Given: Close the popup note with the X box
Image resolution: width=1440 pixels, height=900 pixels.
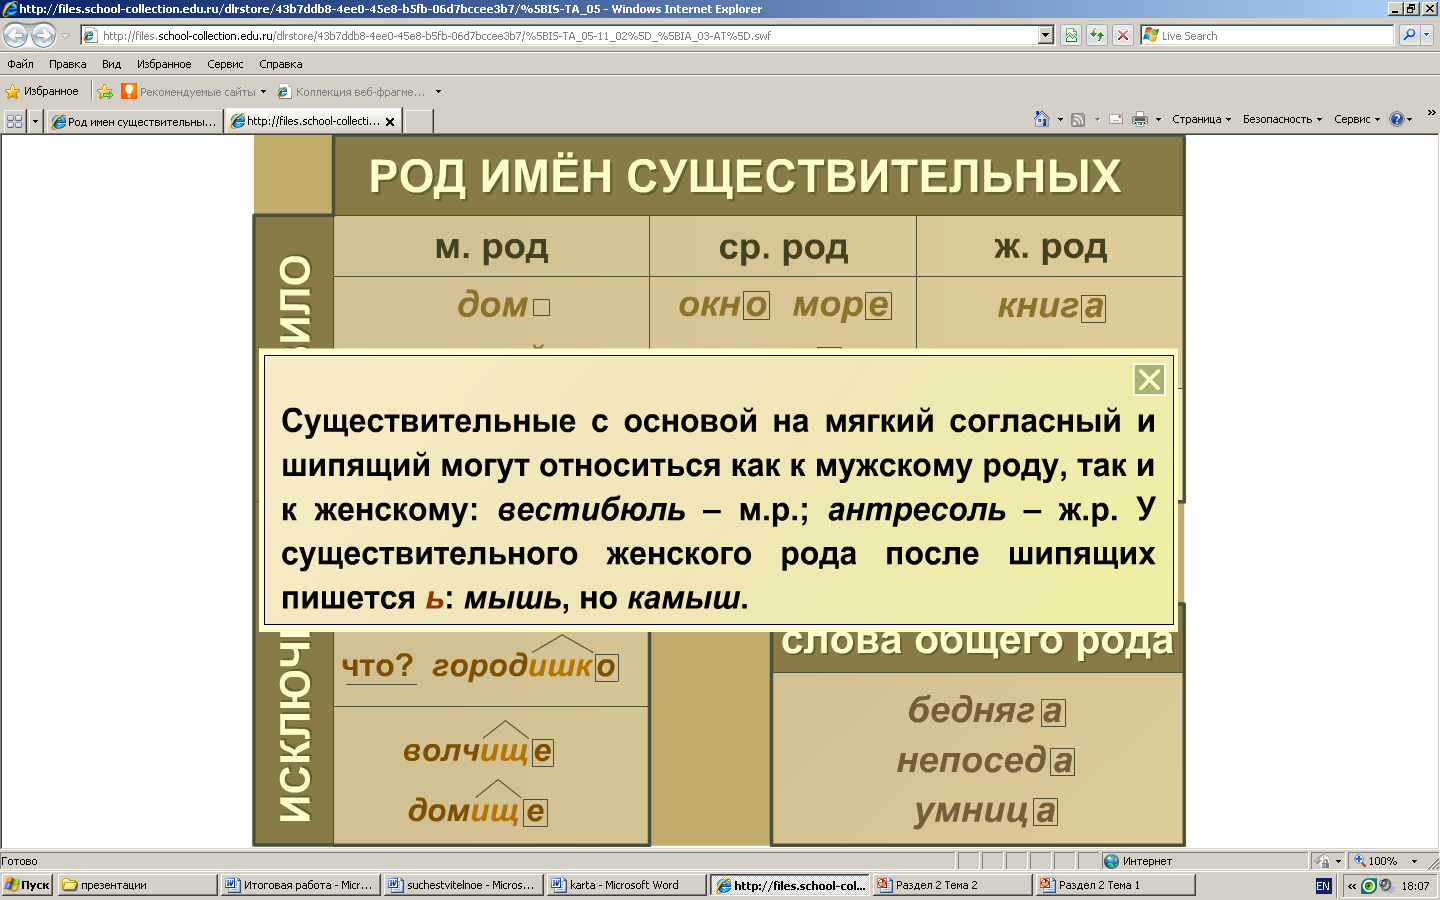Looking at the screenshot, I should 1149,380.
